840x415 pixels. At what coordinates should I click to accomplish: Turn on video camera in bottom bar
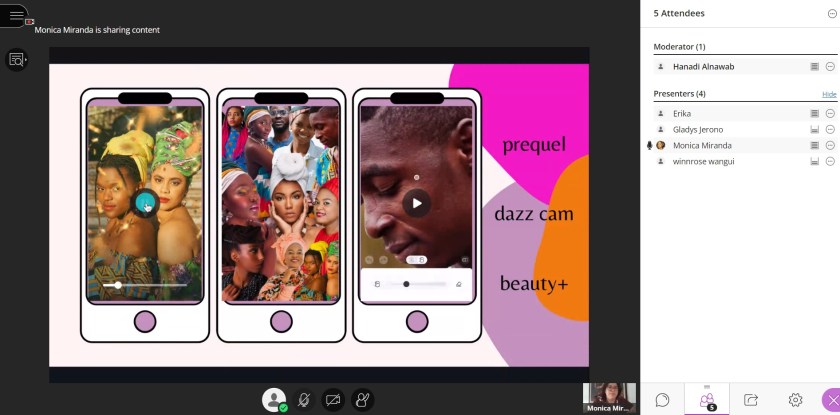pos(333,399)
